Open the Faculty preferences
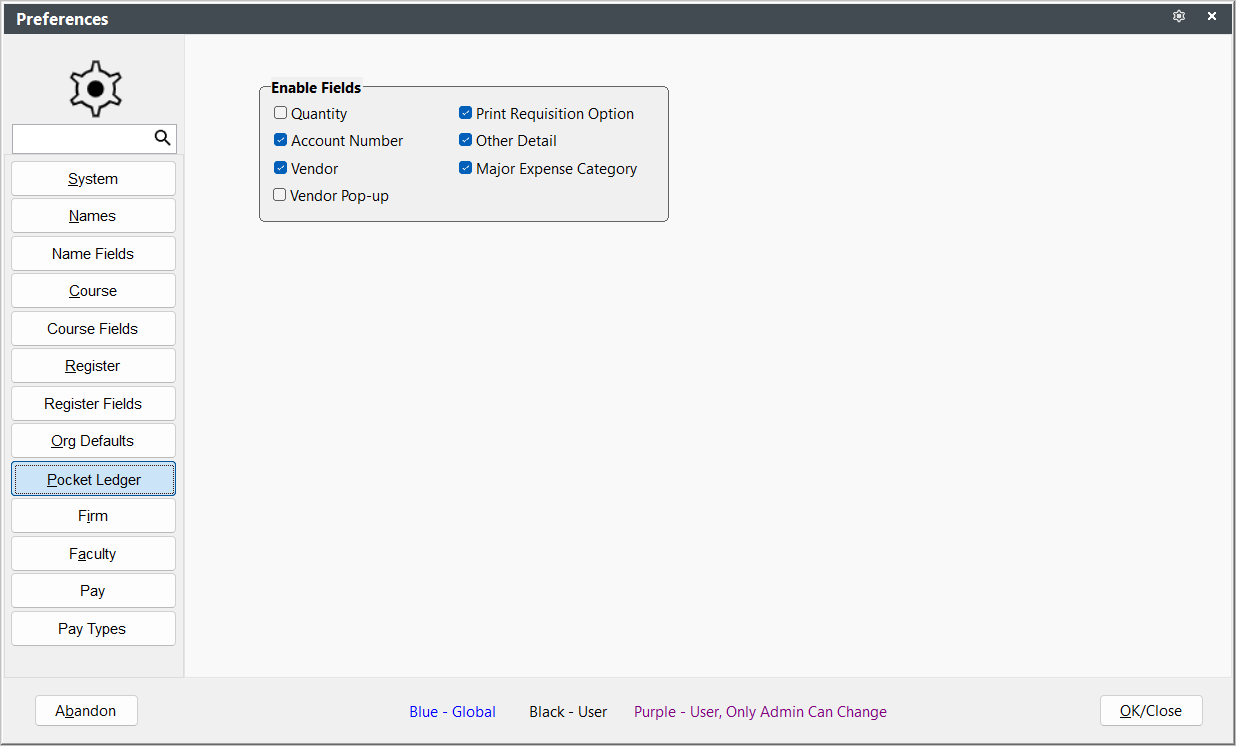 point(93,554)
